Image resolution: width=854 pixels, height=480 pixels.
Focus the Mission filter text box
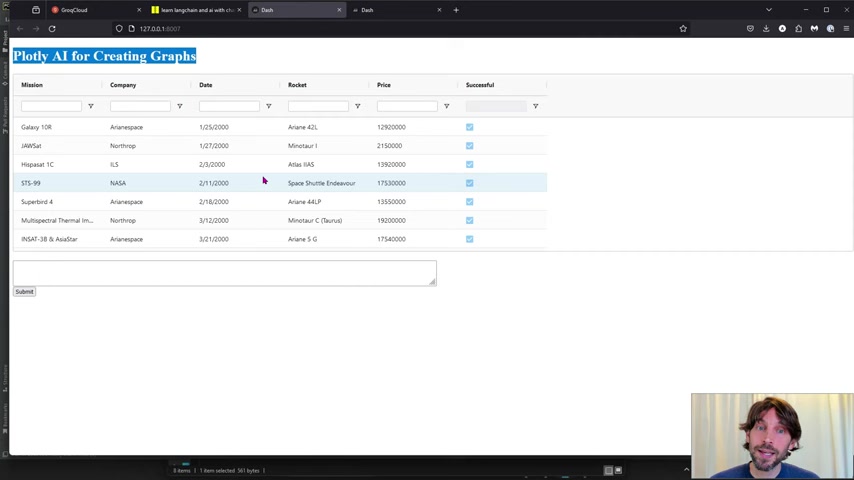click(x=51, y=106)
